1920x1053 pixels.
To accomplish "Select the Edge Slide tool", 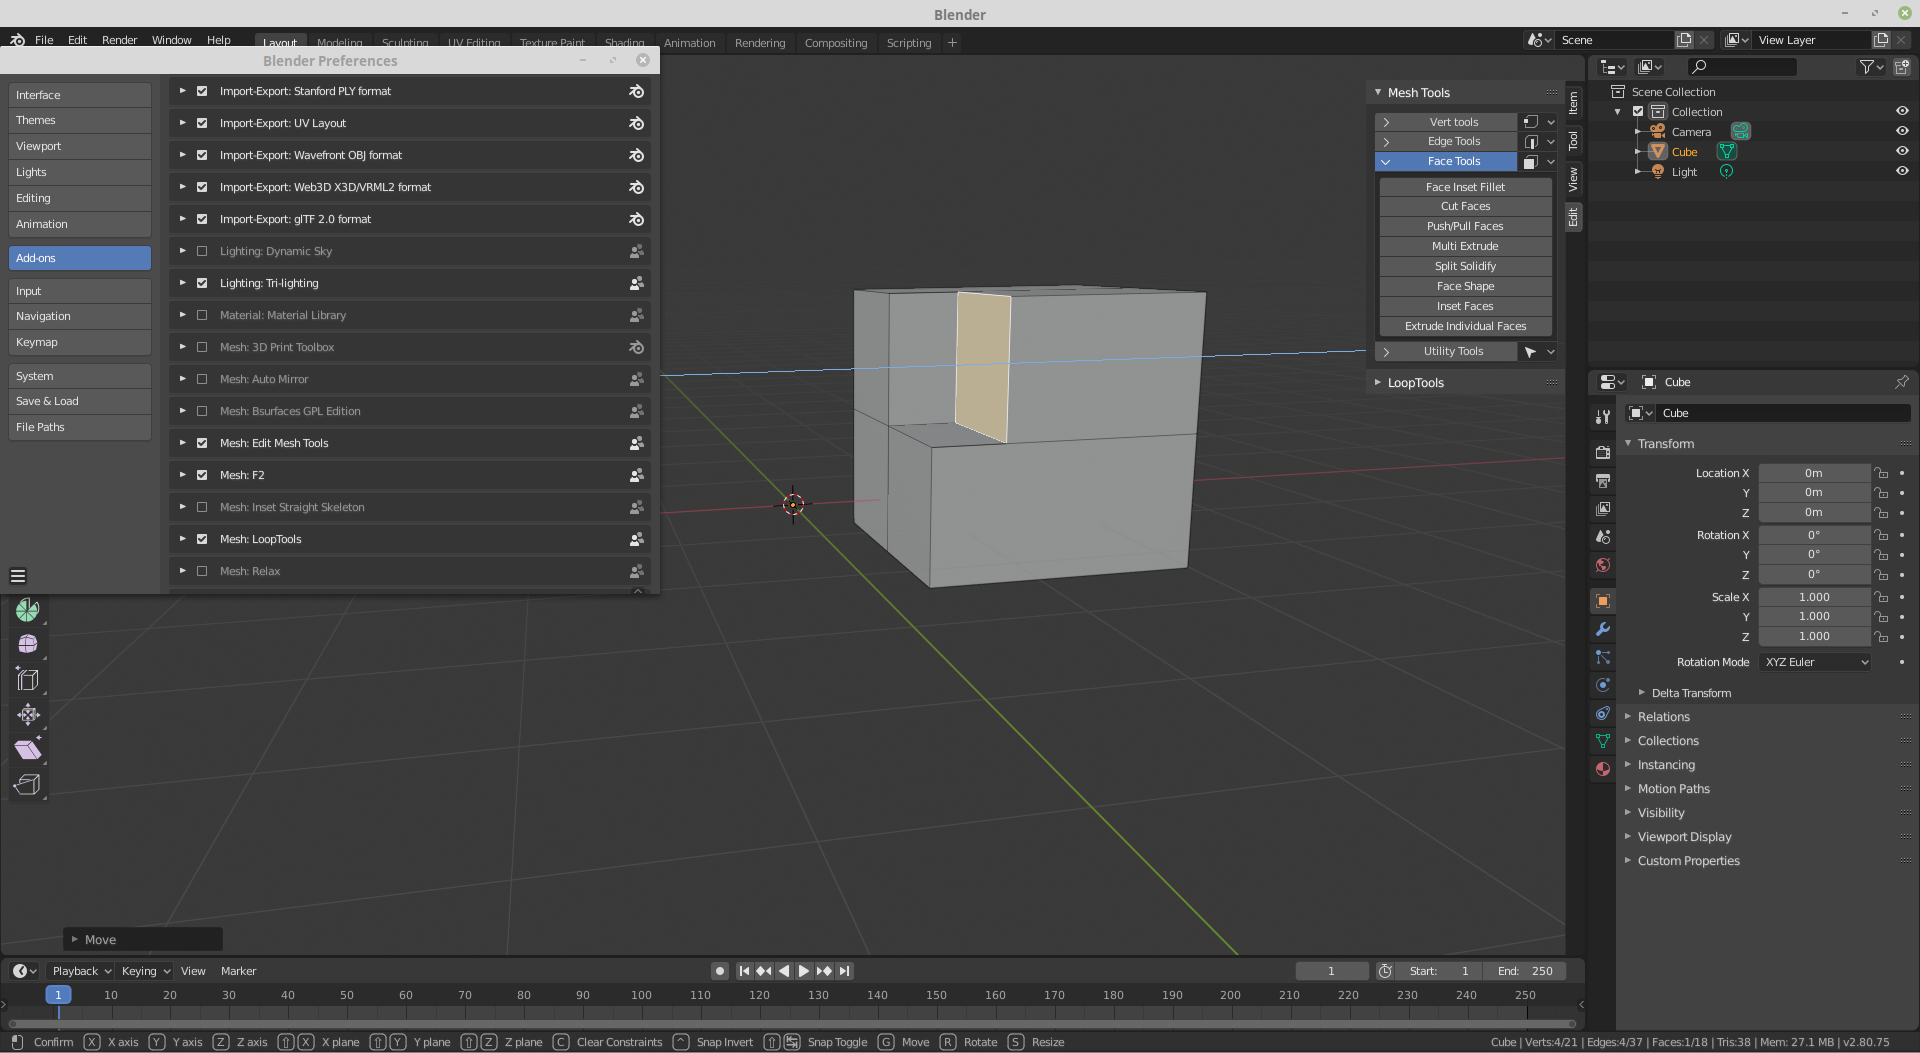I will click(28, 680).
